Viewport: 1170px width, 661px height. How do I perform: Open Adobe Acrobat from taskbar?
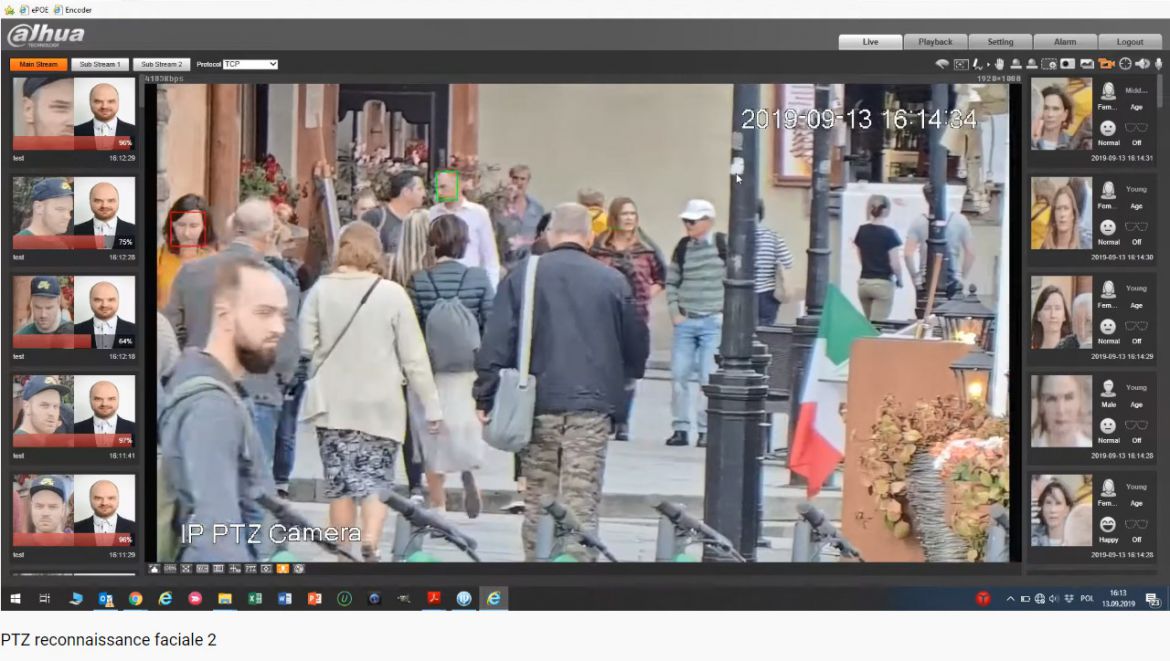click(434, 598)
